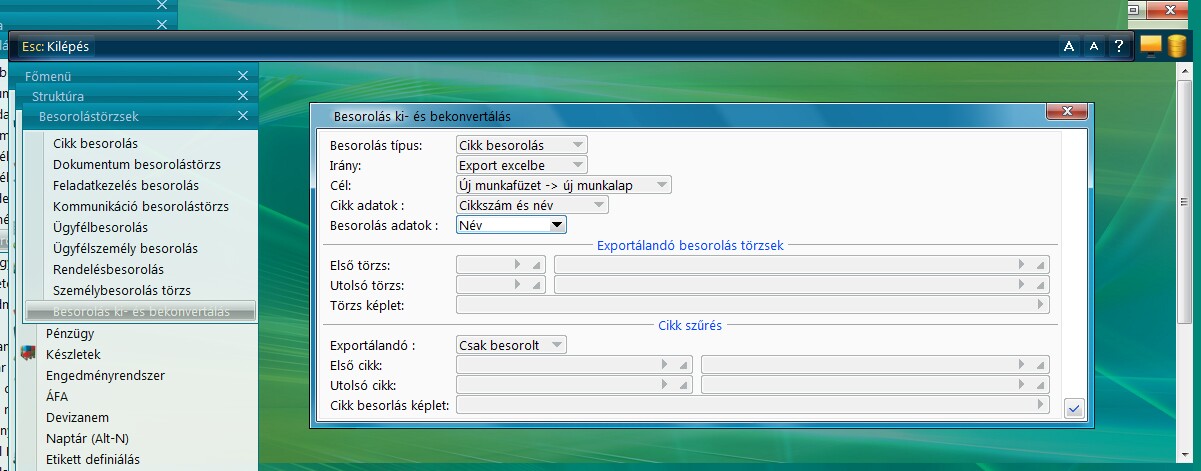Click the gold database cylinder icon
Screen dimensions: 1201x471
[1176, 46]
